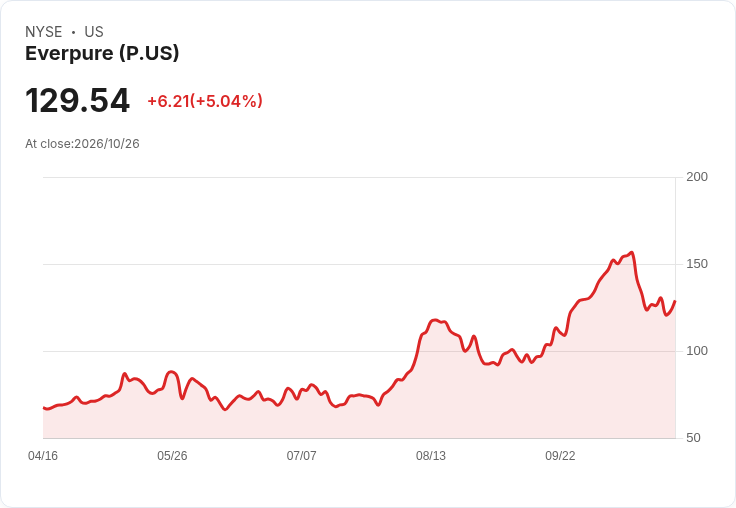Select the 09/22 date on x-axis
Screen dimensions: 736x508
pyautogui.click(x=560, y=456)
